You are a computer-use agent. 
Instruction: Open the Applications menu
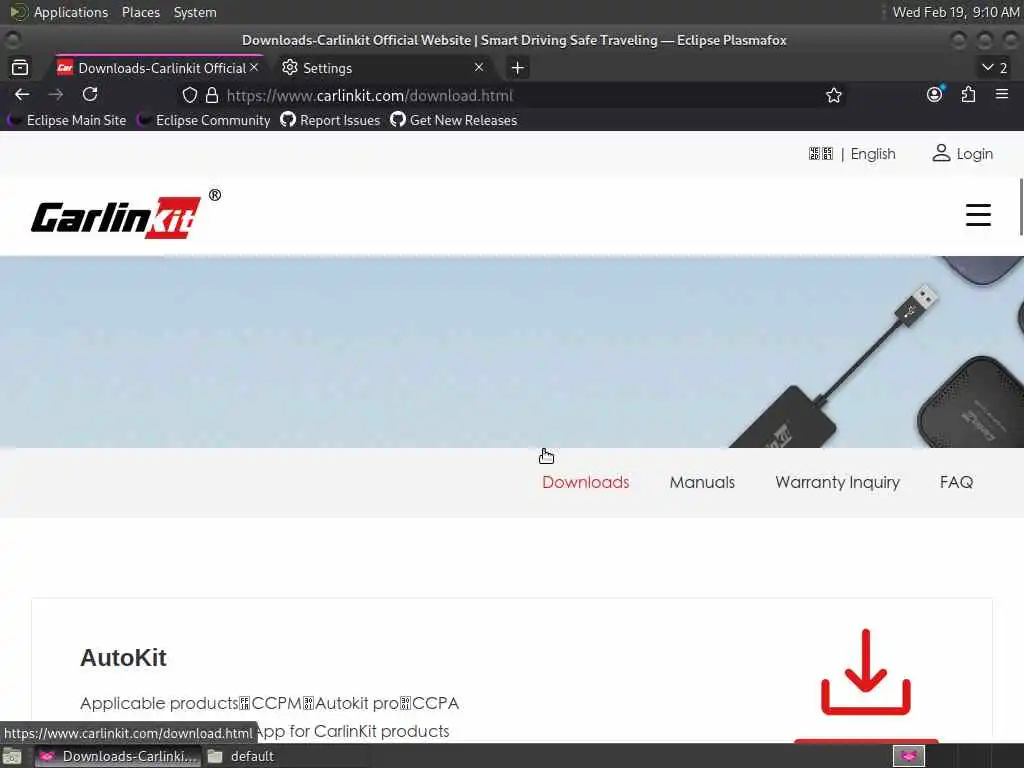click(71, 12)
